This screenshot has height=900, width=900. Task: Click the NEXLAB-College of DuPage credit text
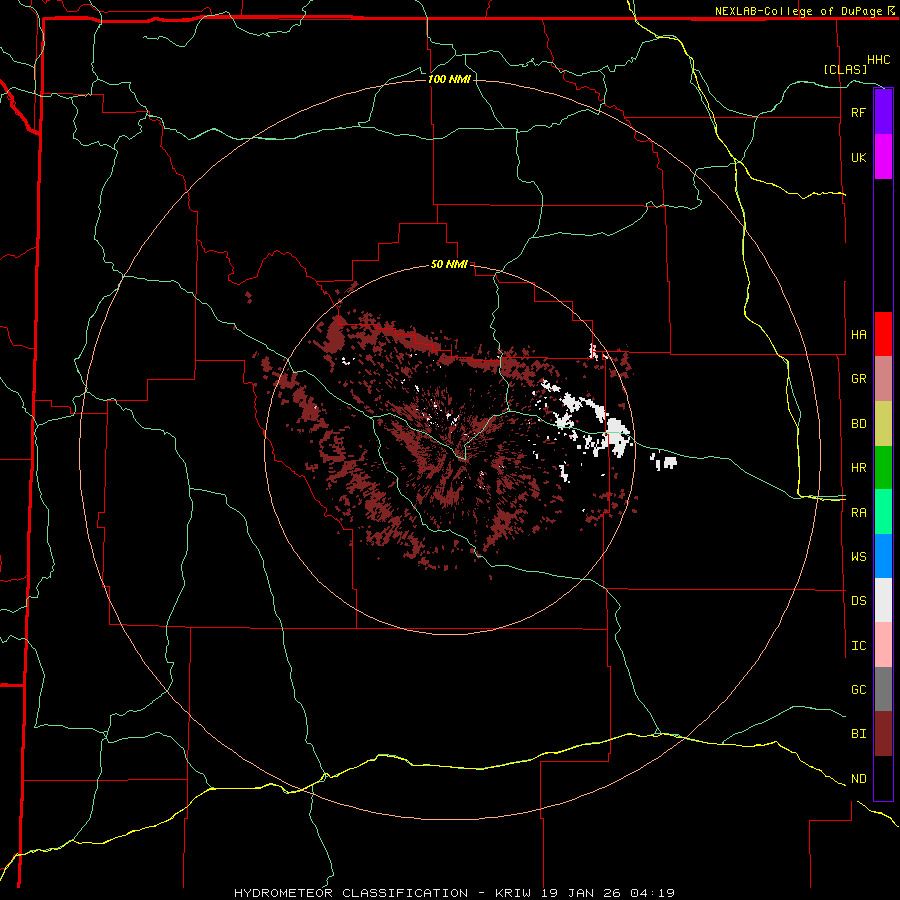tap(798, 11)
